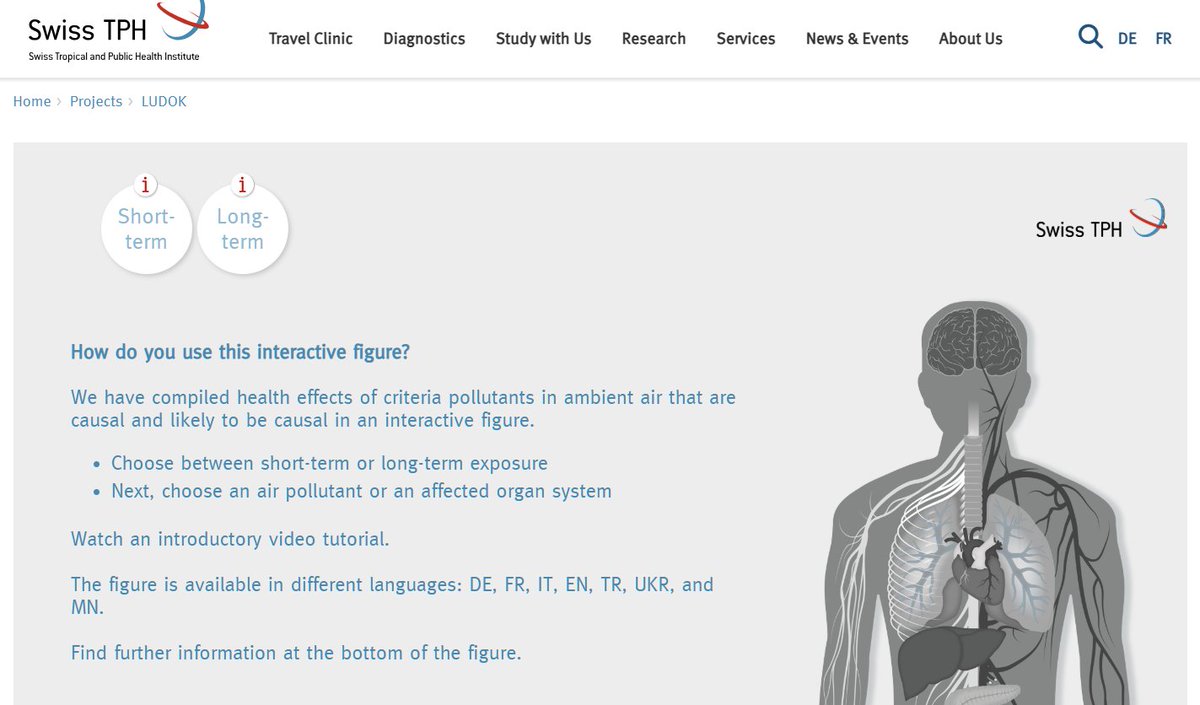The width and height of the screenshot is (1200, 705).
Task: Click the info icon above Long-term
Action: pyautogui.click(x=242, y=185)
